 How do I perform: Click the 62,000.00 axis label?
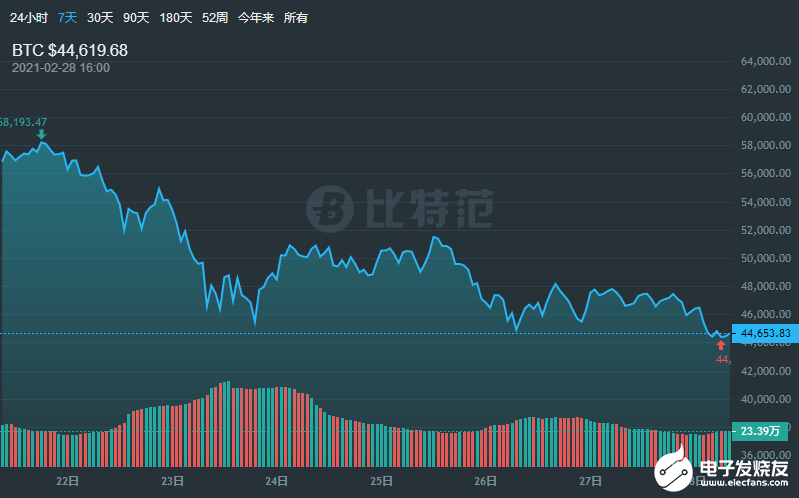[766, 89]
